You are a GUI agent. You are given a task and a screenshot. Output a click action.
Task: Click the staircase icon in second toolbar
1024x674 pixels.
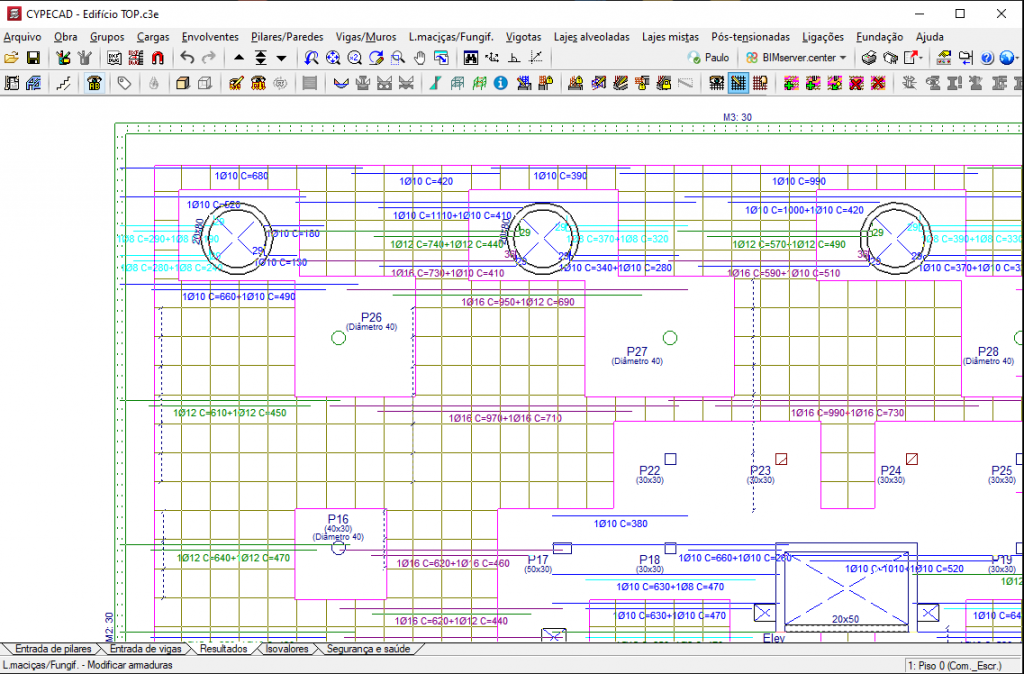(x=63, y=83)
